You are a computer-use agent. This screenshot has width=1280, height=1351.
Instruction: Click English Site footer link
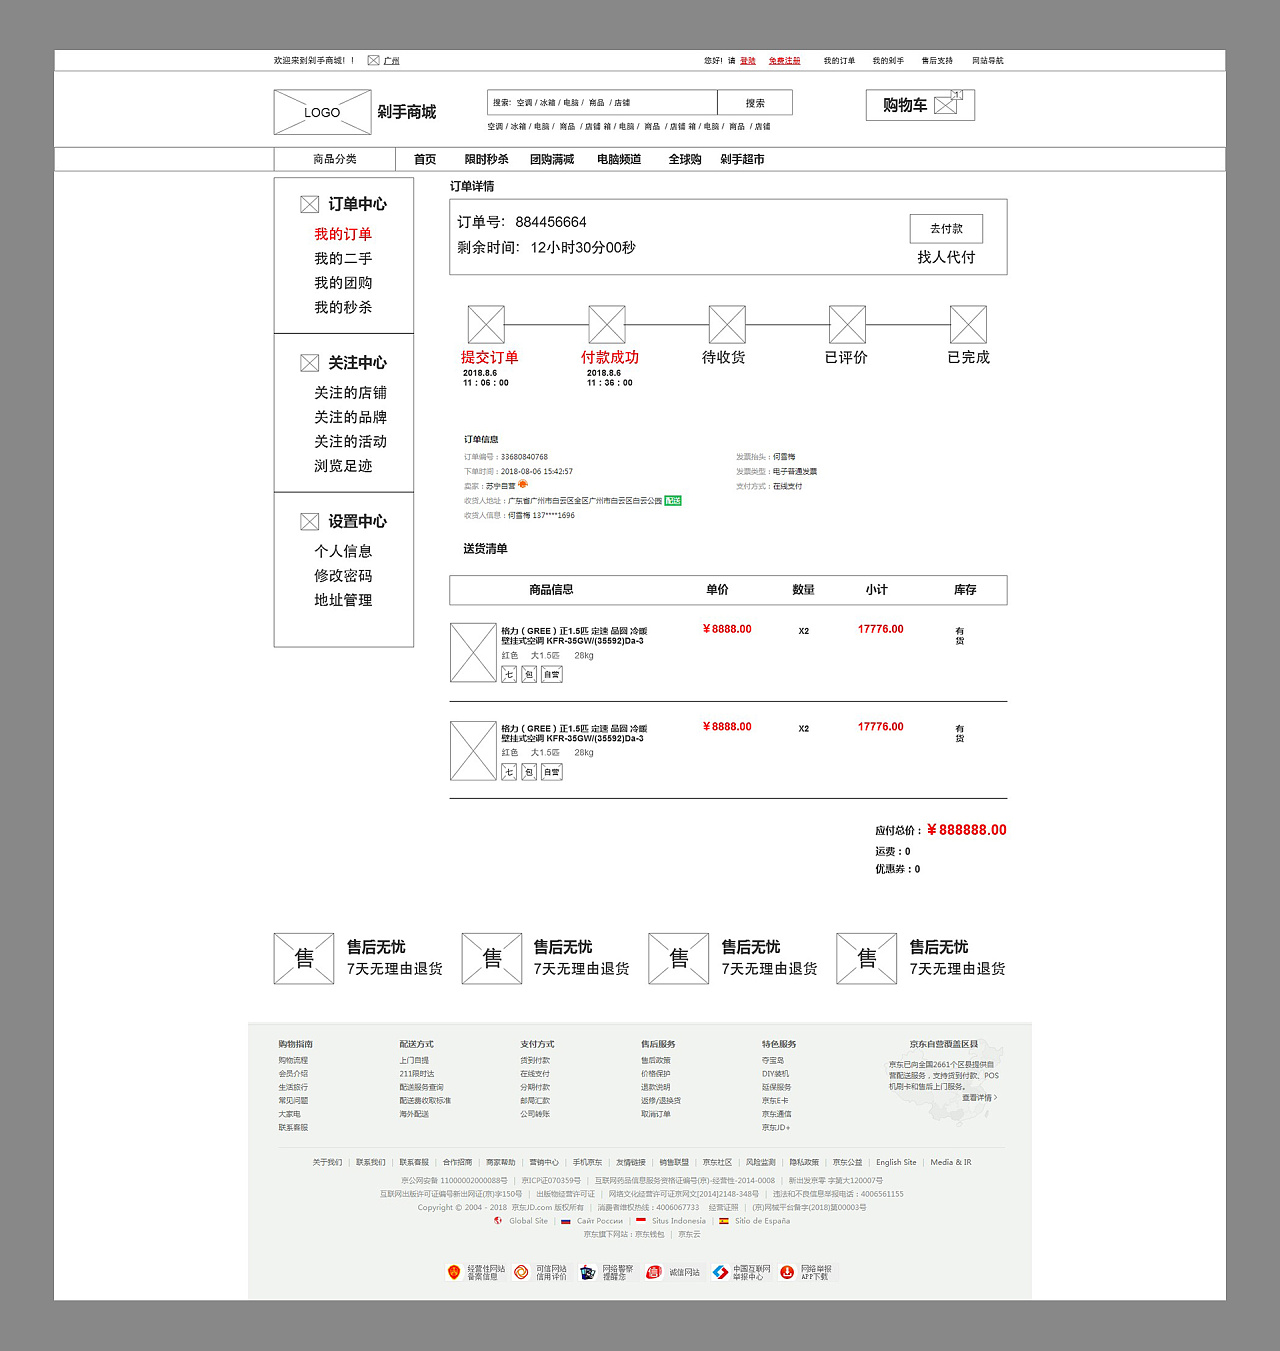click(896, 1162)
